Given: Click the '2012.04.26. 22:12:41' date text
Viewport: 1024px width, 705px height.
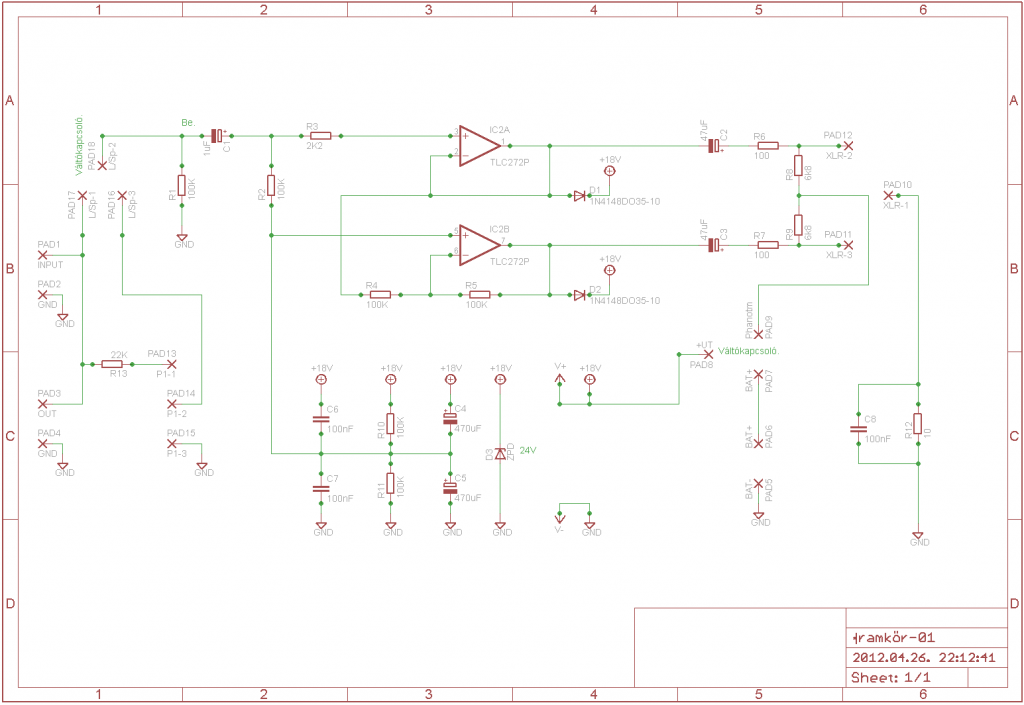Looking at the screenshot, I should 924,657.
